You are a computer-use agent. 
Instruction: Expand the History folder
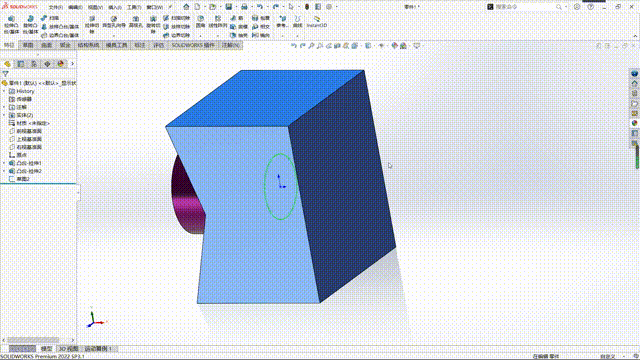(x=4, y=91)
